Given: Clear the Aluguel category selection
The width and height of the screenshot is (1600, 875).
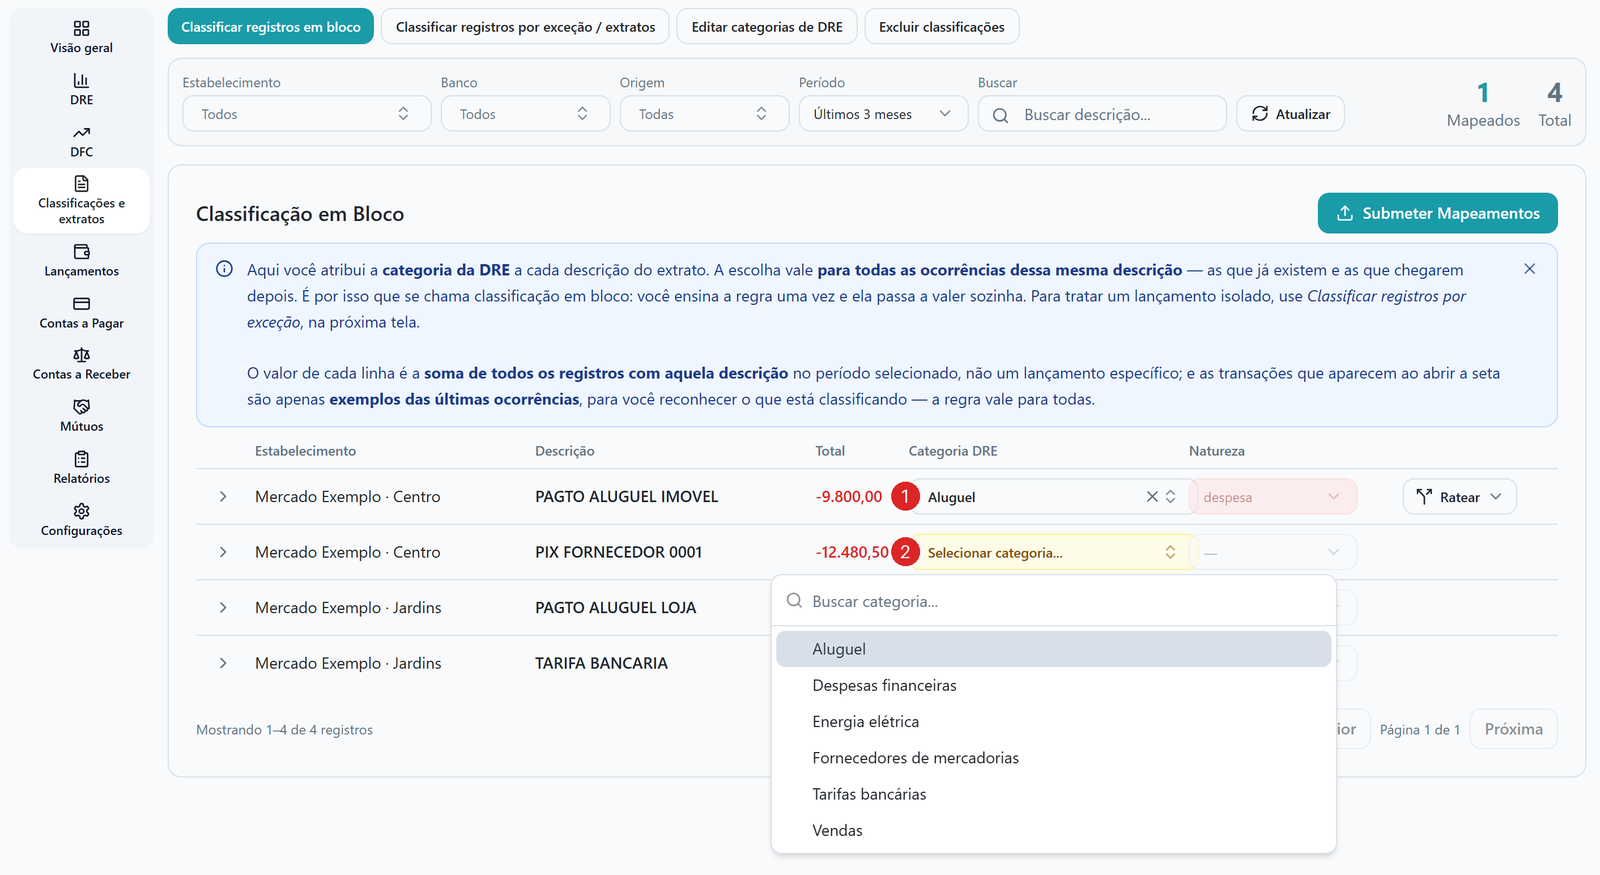Looking at the screenshot, I should tap(1152, 497).
